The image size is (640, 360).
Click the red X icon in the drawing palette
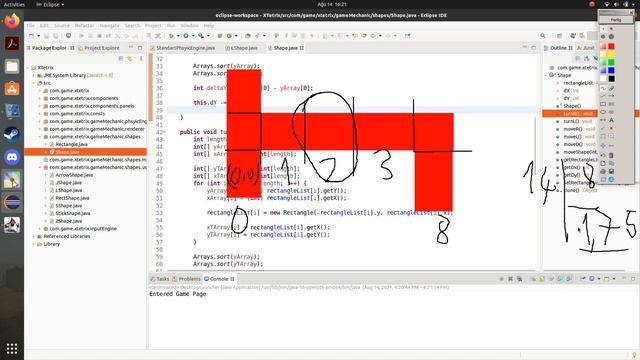click(611, 128)
